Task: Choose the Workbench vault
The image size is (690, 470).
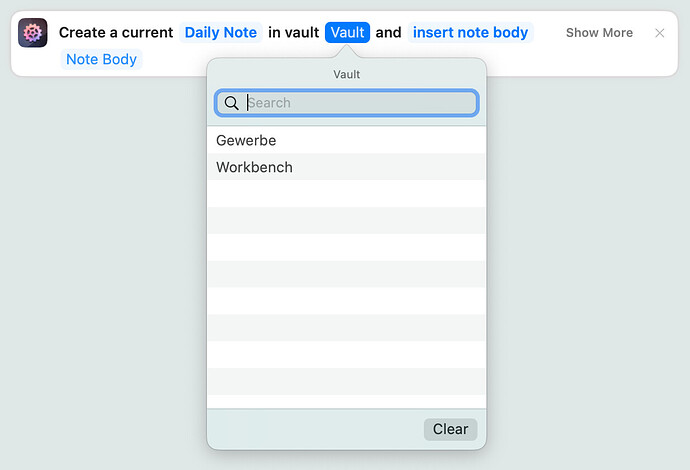Action: (254, 168)
